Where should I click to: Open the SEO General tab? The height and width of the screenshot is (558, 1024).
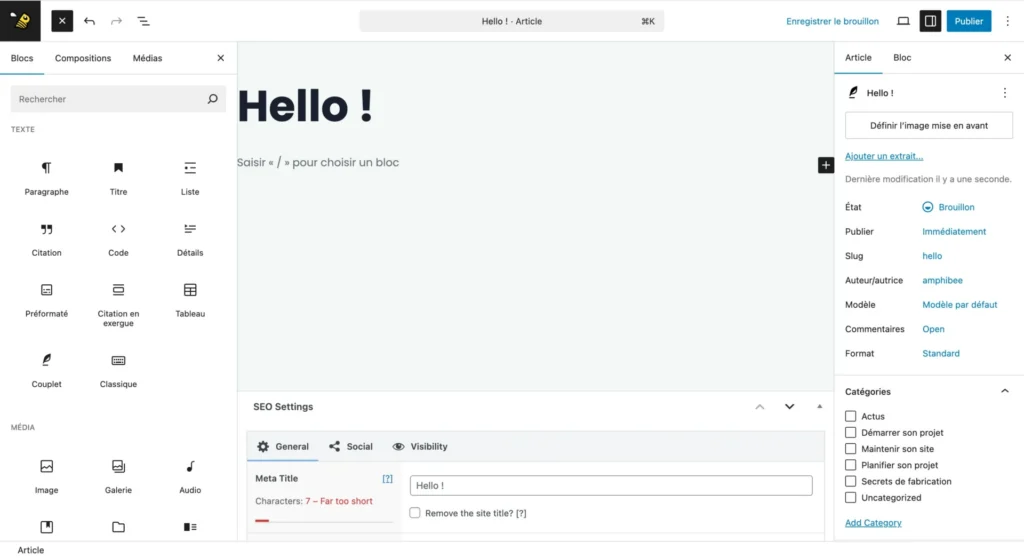[283, 446]
